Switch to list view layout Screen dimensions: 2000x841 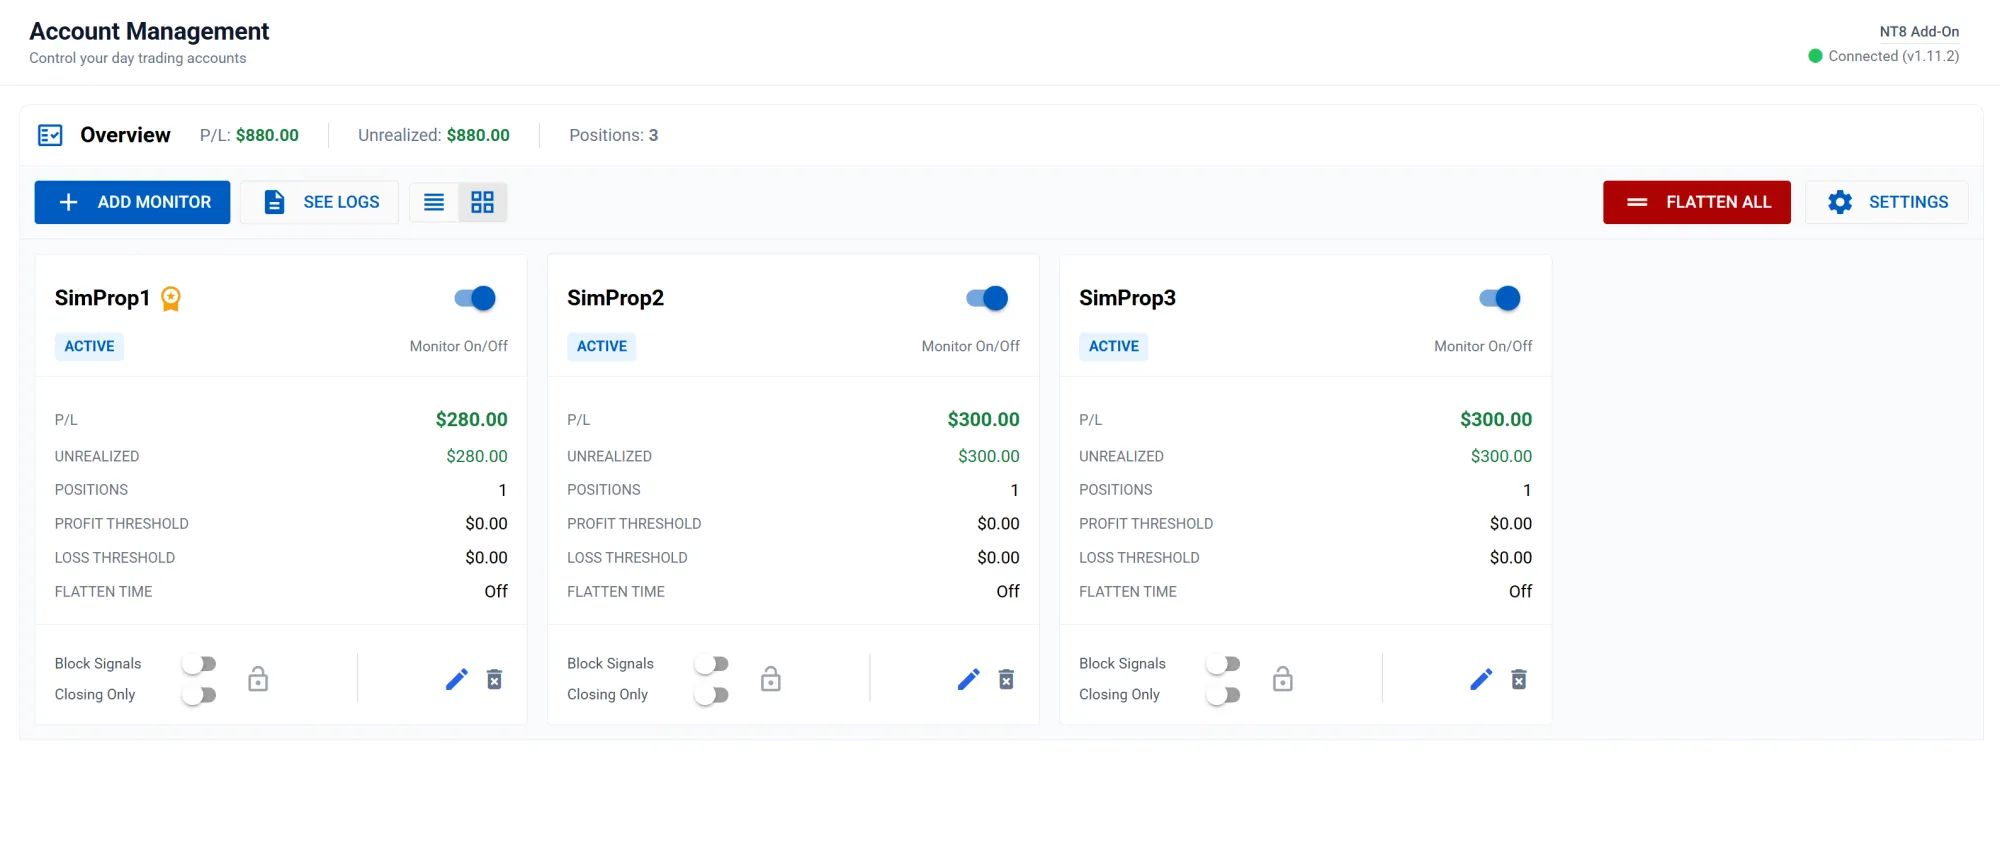(x=434, y=202)
